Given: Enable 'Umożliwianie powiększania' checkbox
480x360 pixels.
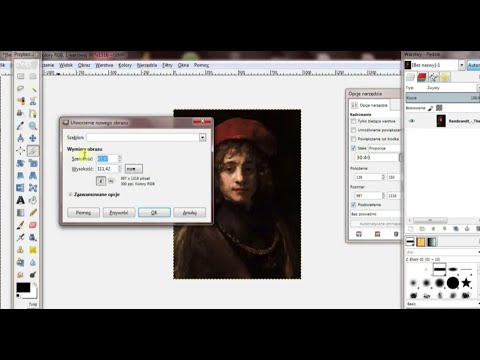Looking at the screenshot, I should [353, 130].
